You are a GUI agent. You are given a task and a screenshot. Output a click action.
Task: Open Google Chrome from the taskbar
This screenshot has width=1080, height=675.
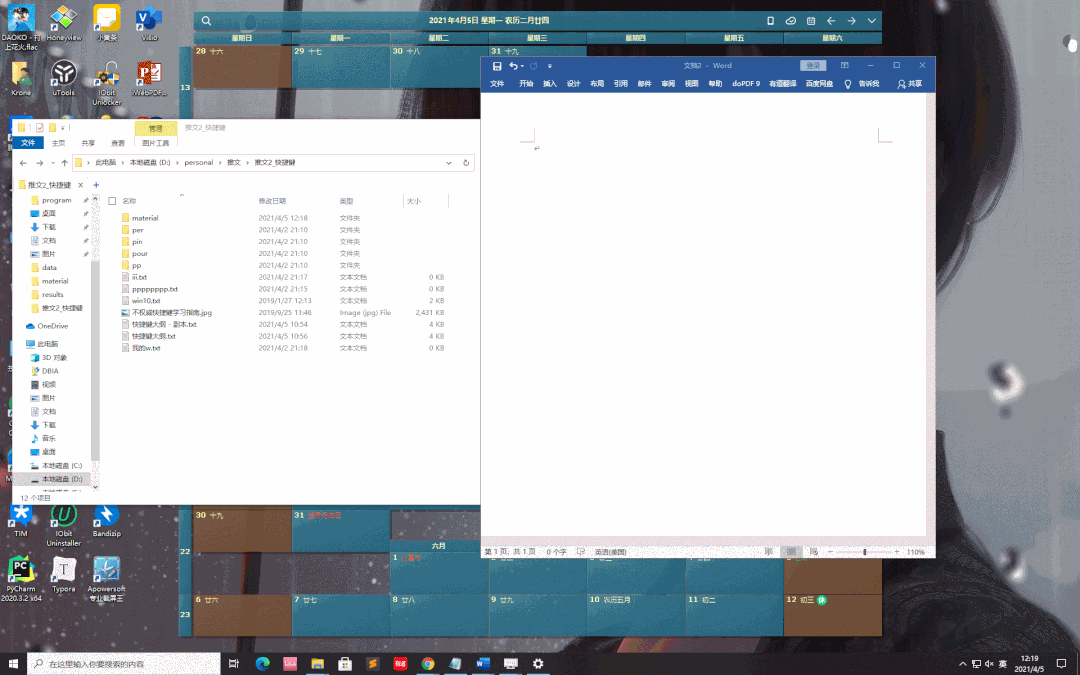tap(428, 663)
